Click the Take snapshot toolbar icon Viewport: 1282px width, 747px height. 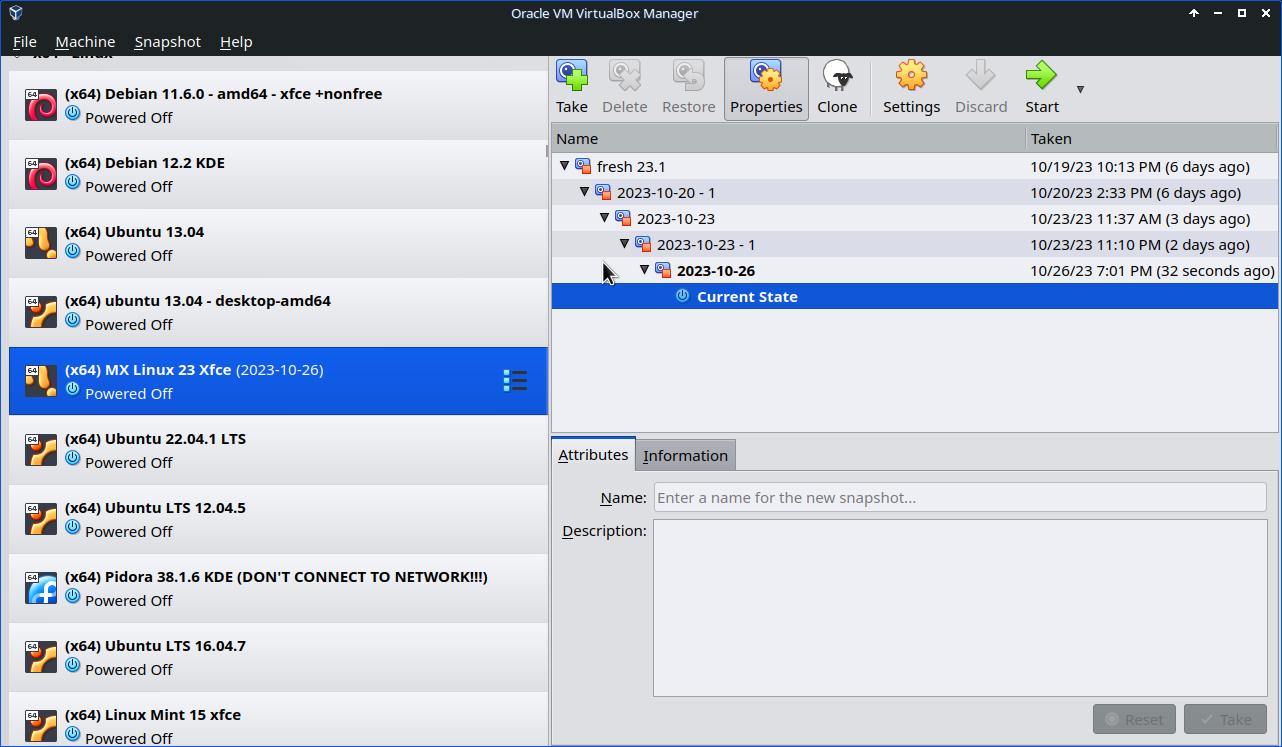[572, 76]
